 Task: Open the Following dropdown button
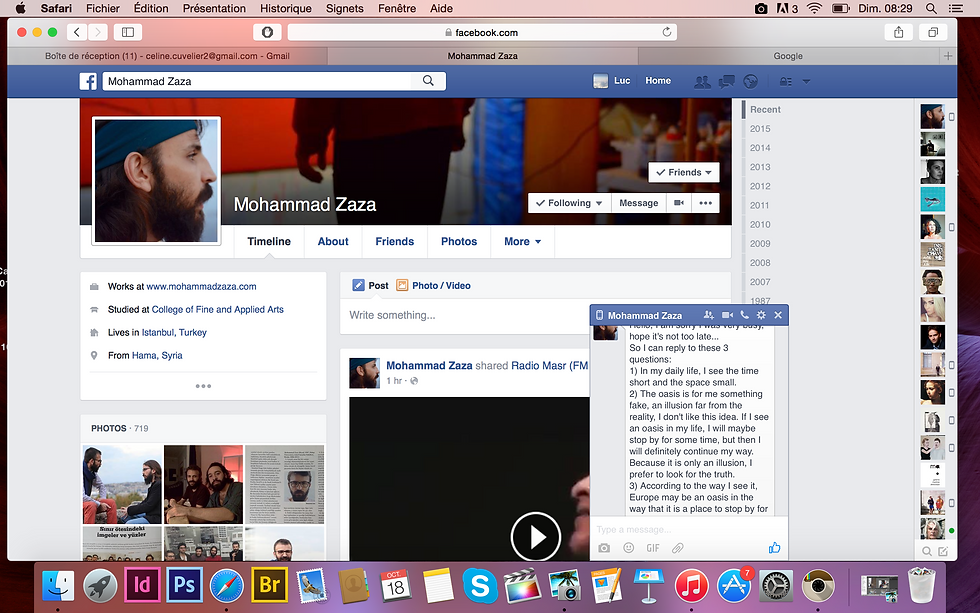569,203
